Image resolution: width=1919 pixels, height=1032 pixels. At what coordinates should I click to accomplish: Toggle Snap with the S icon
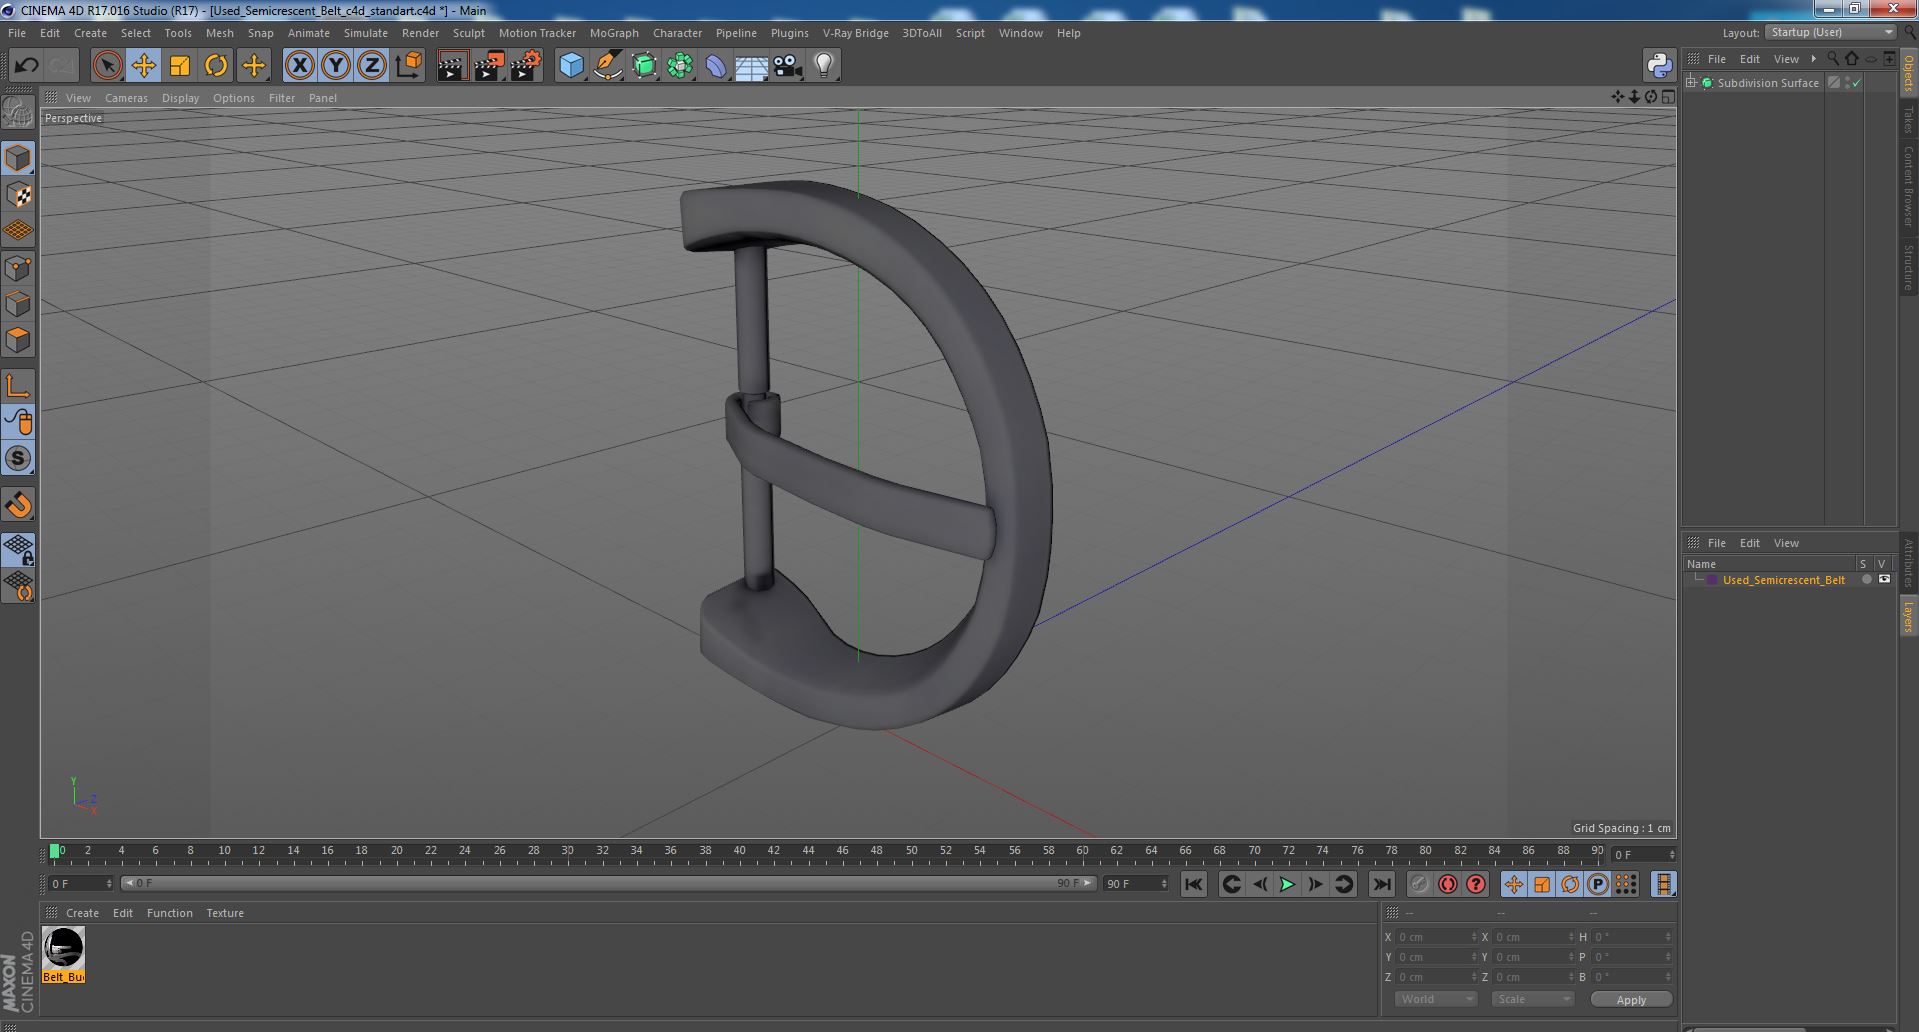[18, 458]
